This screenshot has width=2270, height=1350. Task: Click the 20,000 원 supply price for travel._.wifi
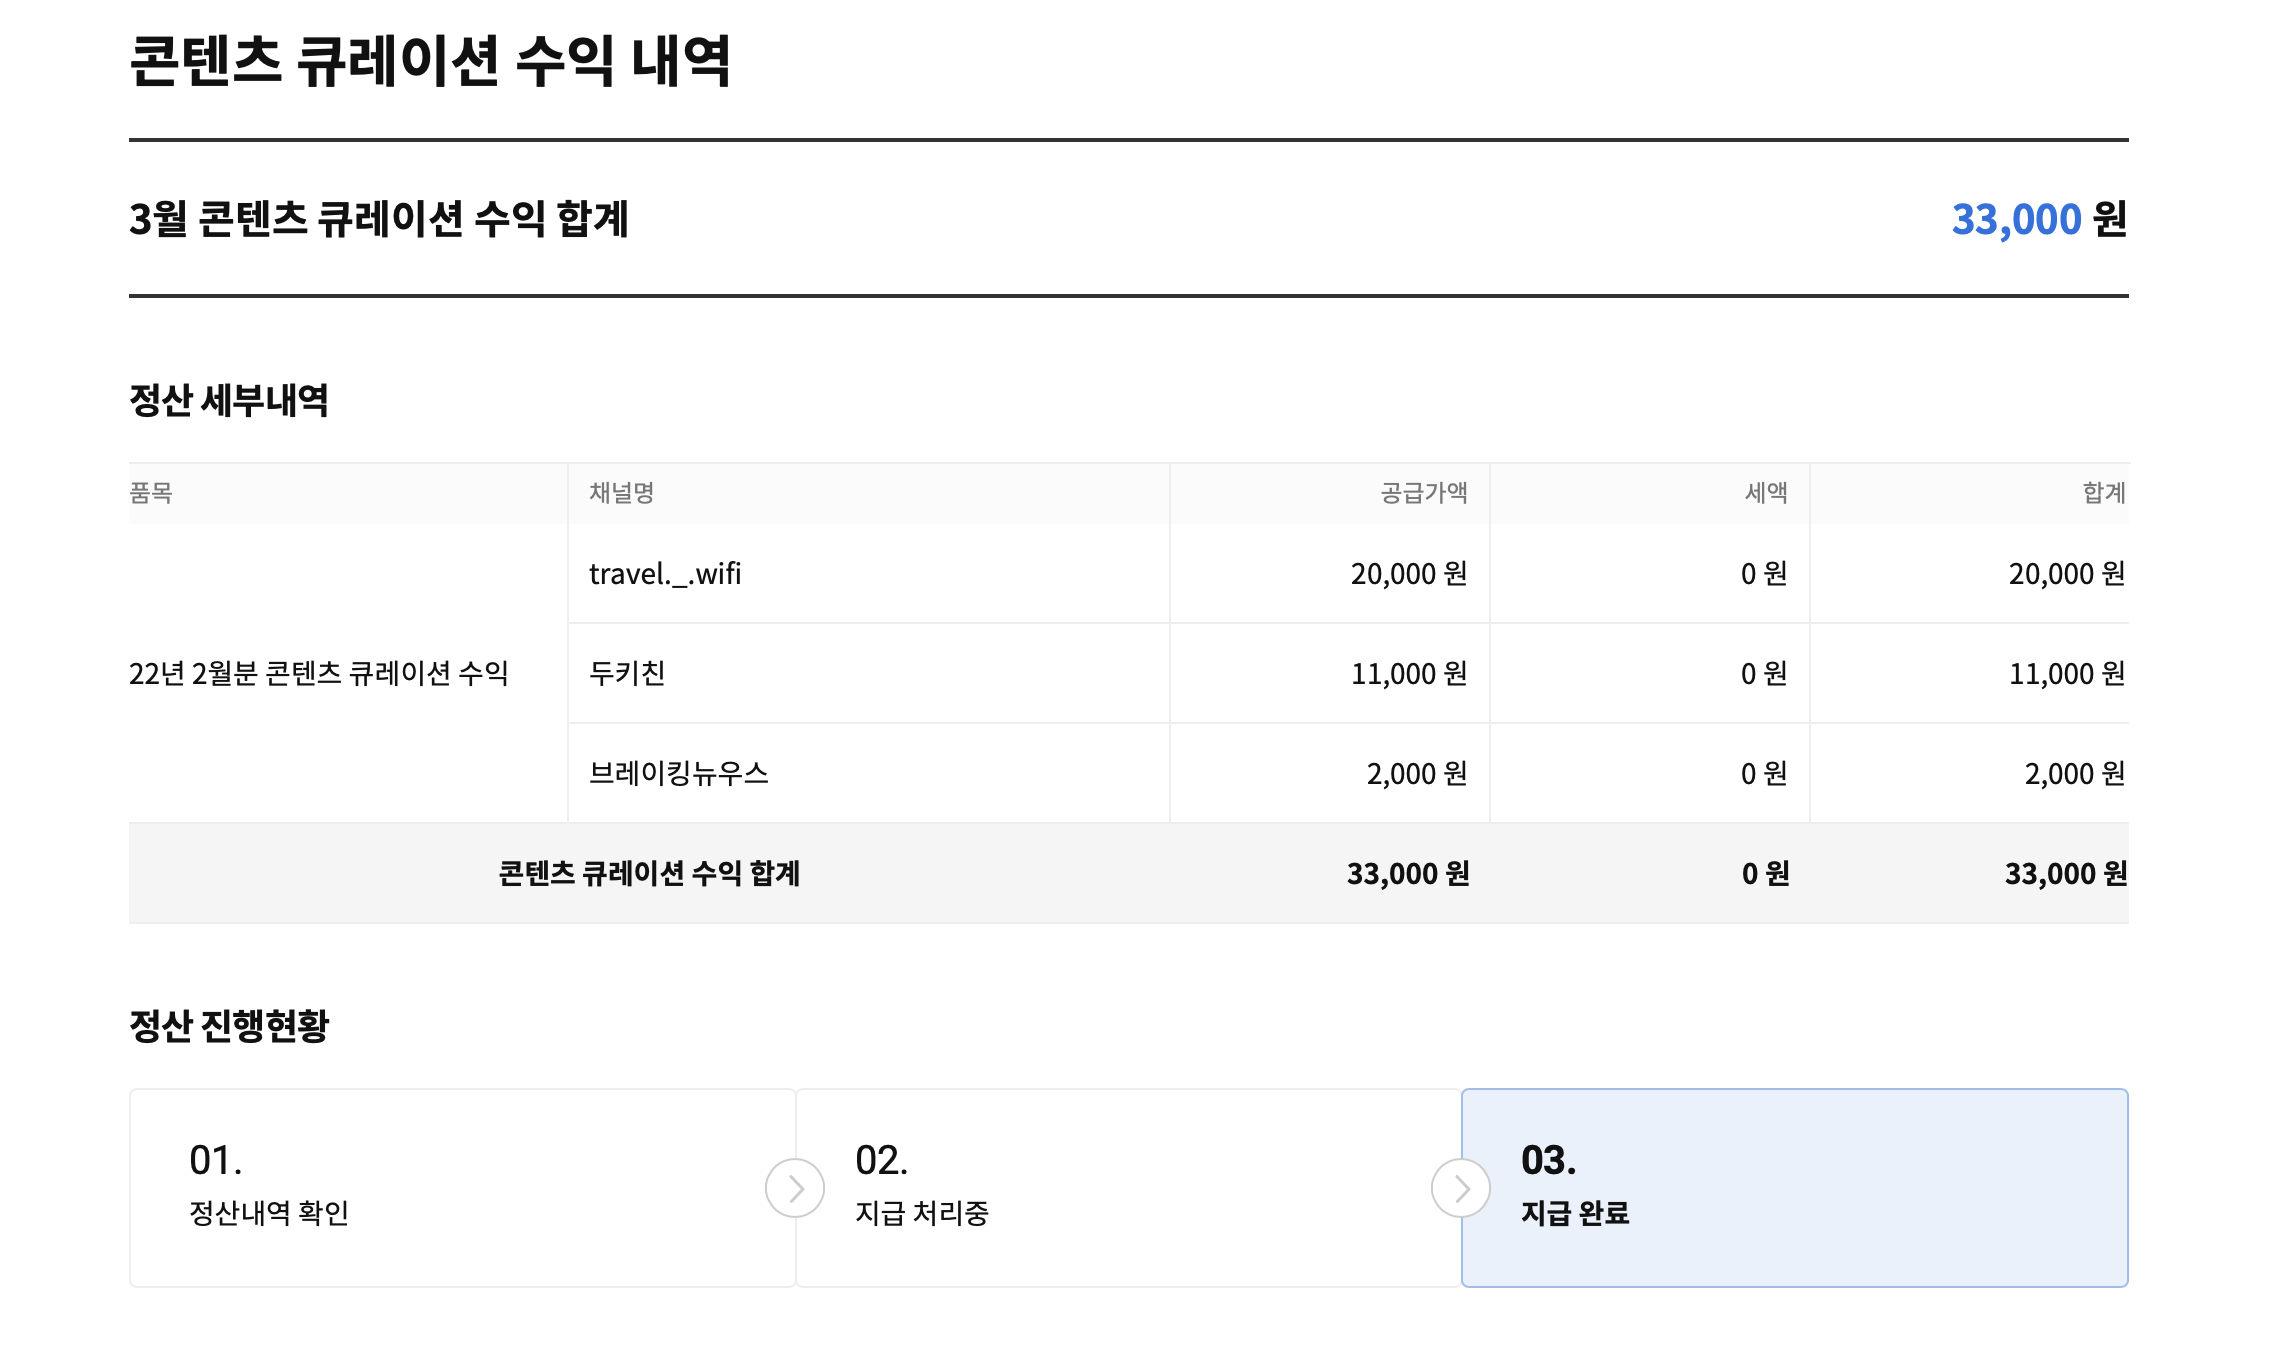coord(1409,574)
